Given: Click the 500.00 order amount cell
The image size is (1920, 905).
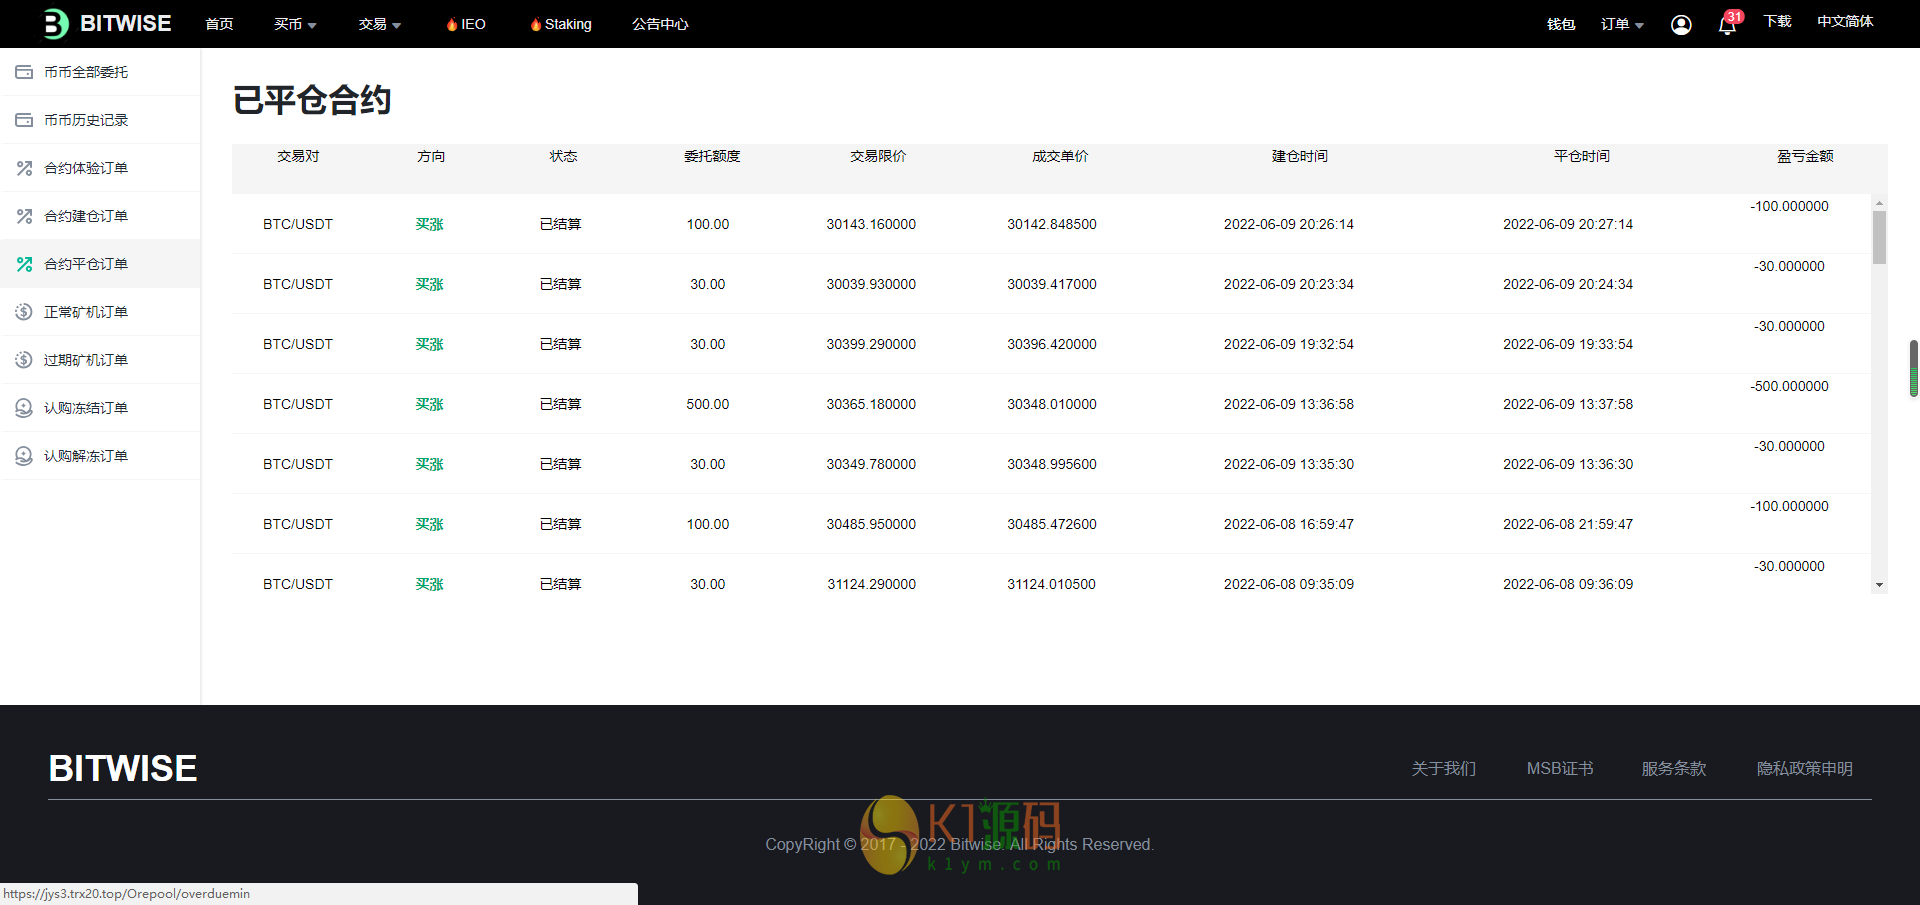Looking at the screenshot, I should click(x=708, y=404).
